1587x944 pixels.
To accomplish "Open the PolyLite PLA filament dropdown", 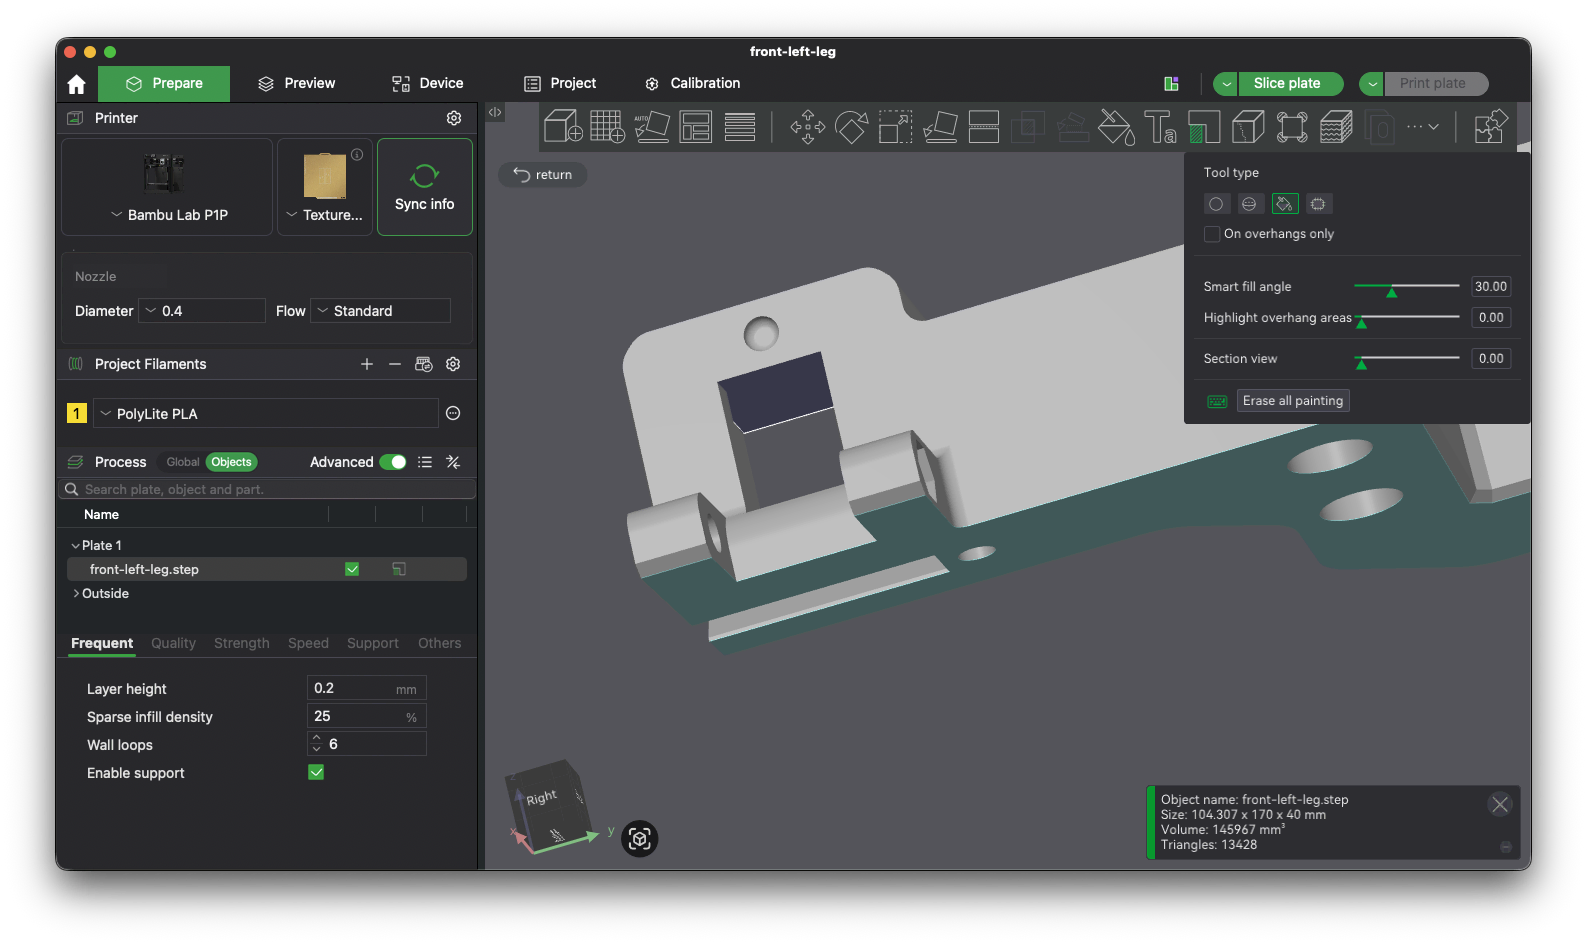I will 266,414.
